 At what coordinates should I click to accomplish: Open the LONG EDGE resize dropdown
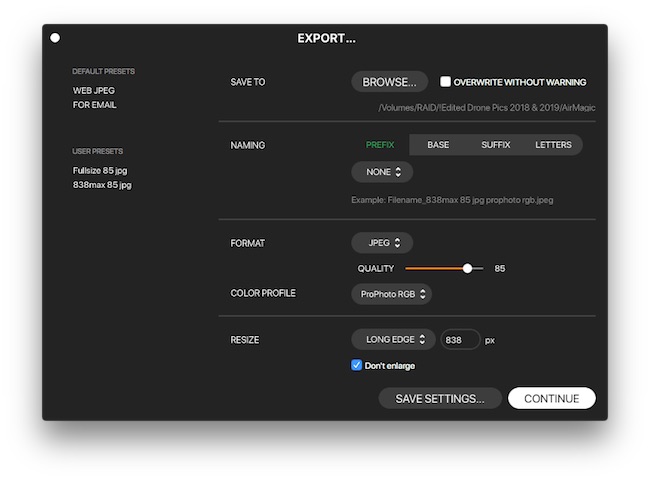pyautogui.click(x=393, y=340)
